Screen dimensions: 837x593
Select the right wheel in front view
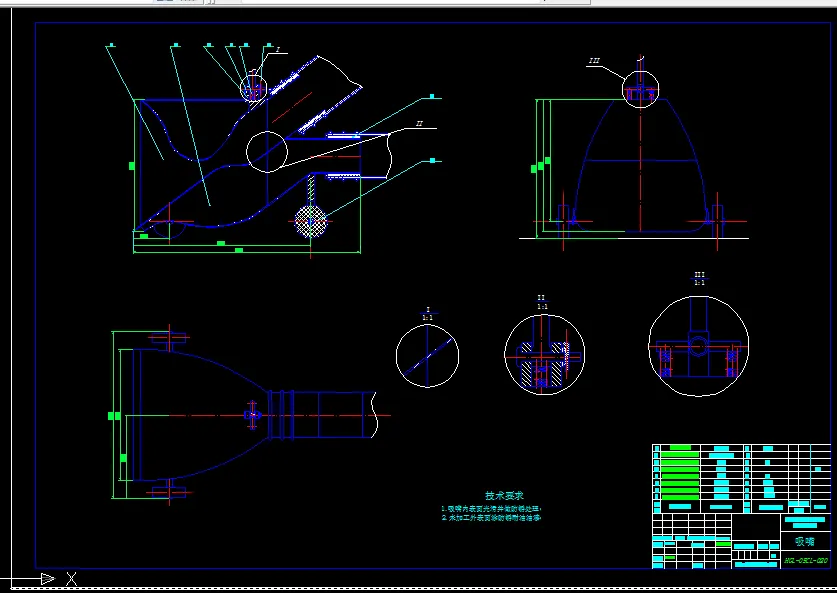pyautogui.click(x=717, y=221)
